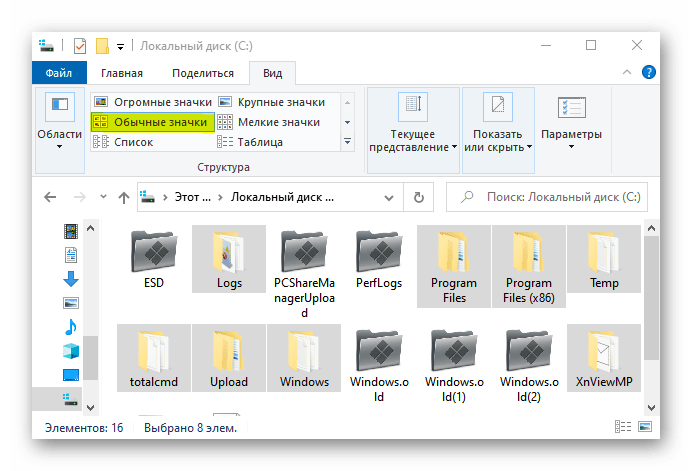Image resolution: width=692 pixels, height=471 pixels.
Task: Select Local Disk drive in sidebar
Action: (x=70, y=399)
